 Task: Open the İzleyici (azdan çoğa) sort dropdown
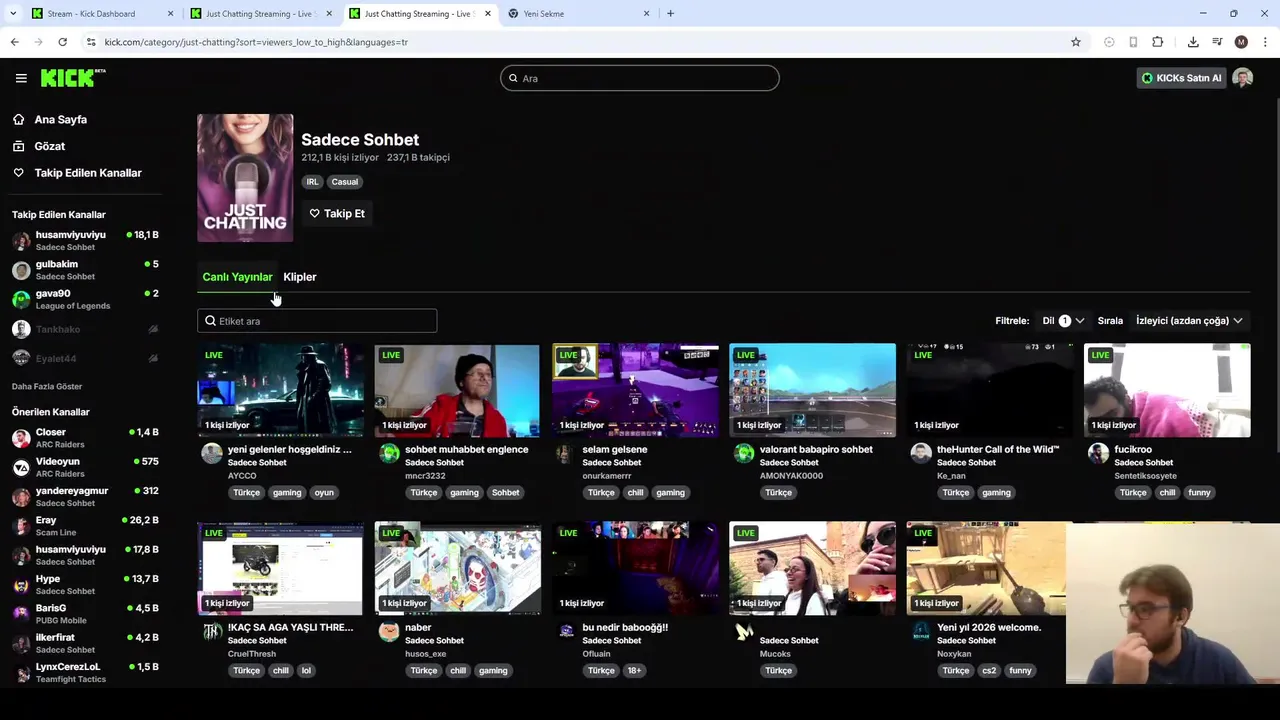[x=1189, y=321]
